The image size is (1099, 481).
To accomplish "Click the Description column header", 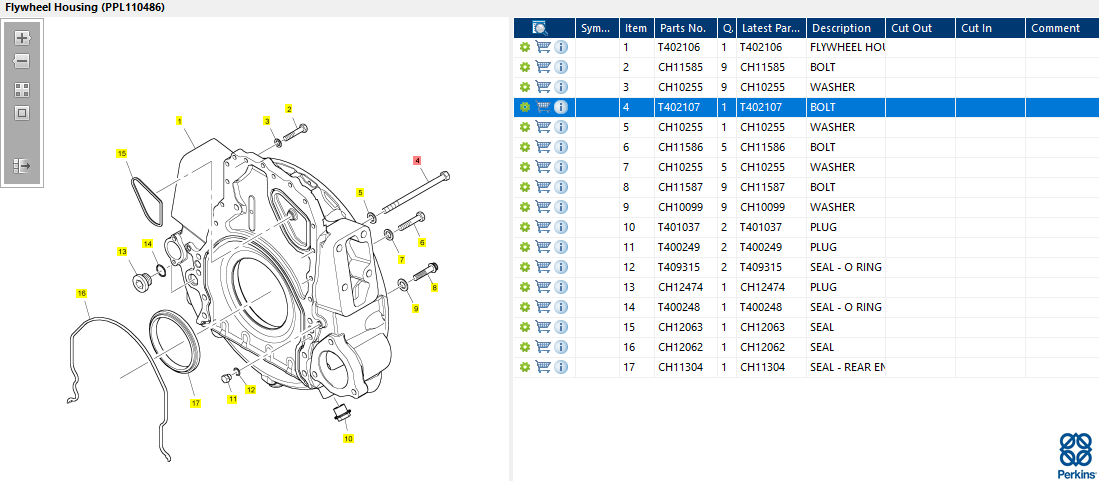I will click(x=841, y=28).
